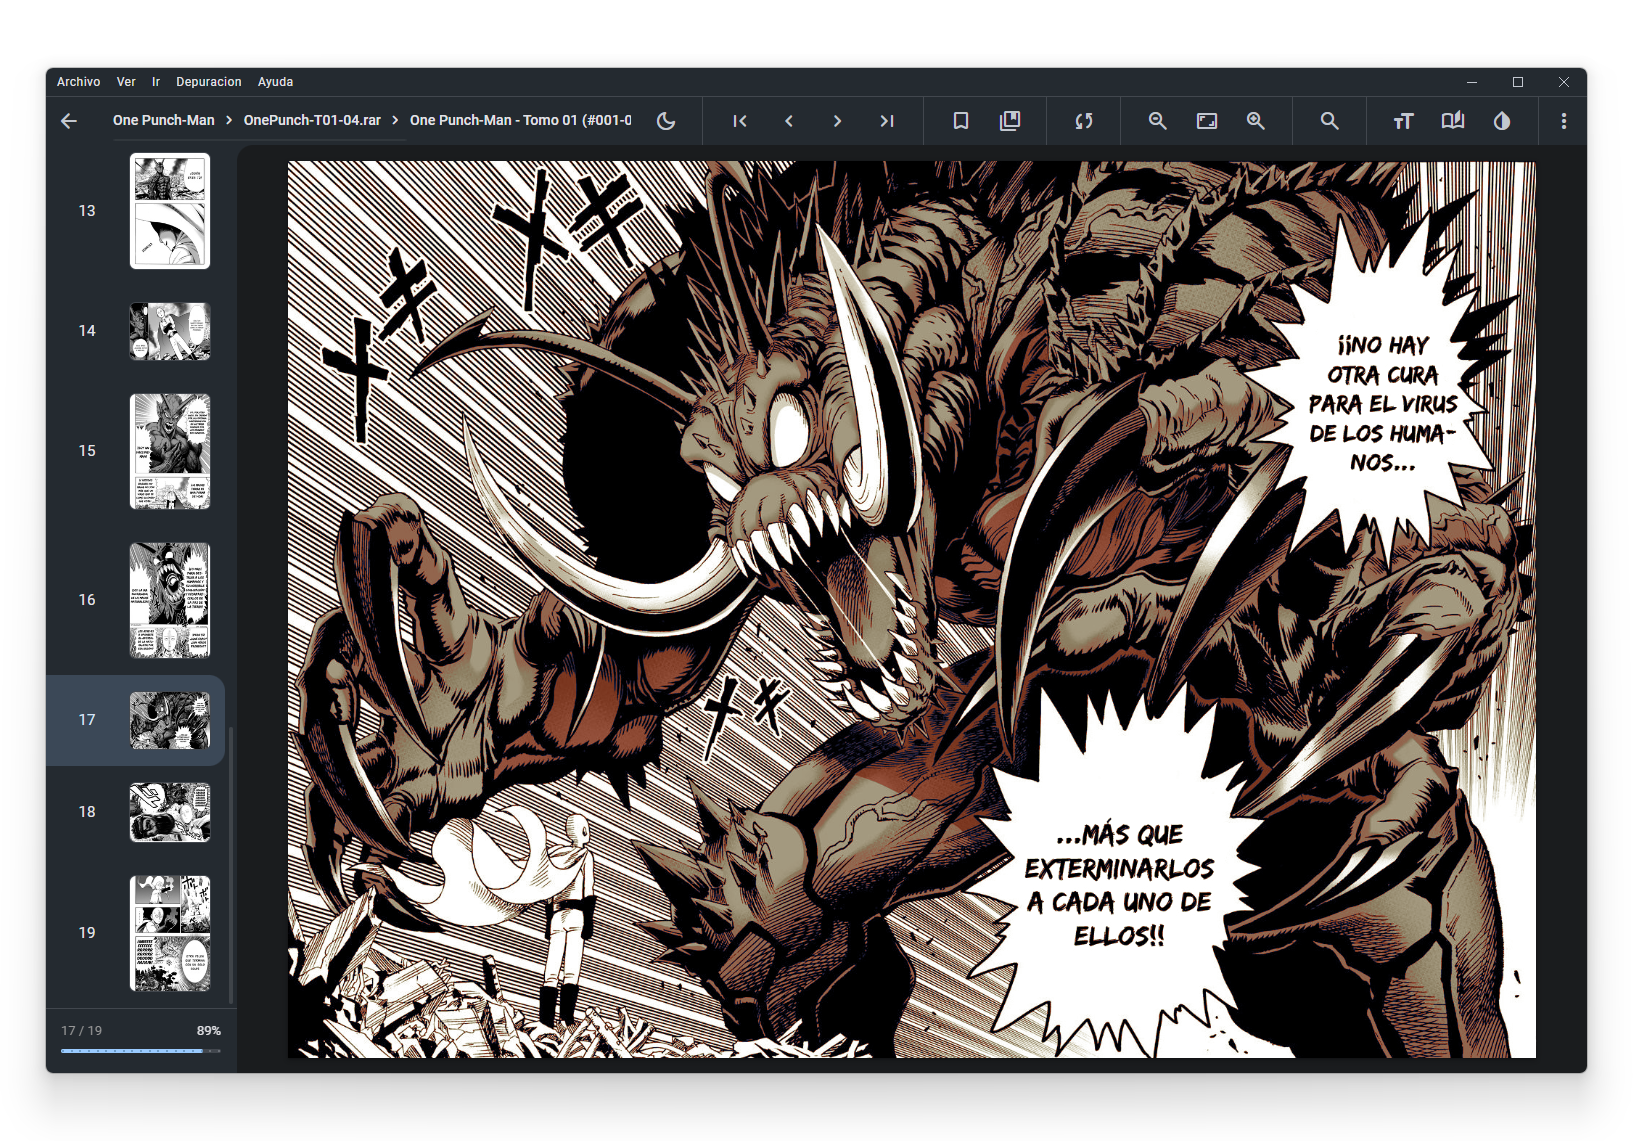Jump to the first page
The width and height of the screenshot is (1633, 1141).
[739, 120]
